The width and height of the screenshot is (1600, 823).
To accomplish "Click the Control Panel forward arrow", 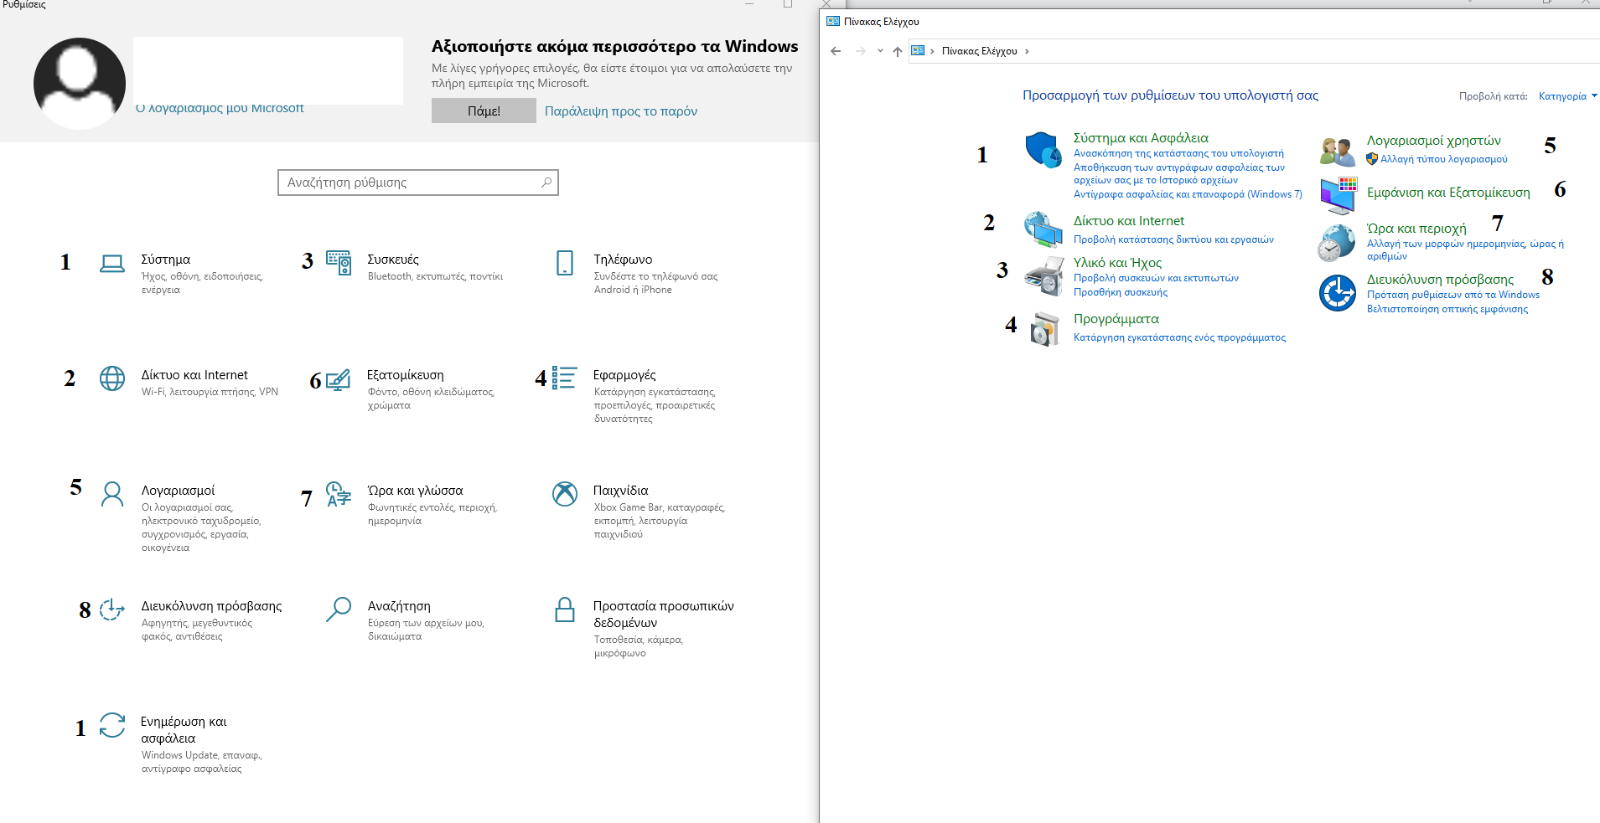I will coord(860,51).
